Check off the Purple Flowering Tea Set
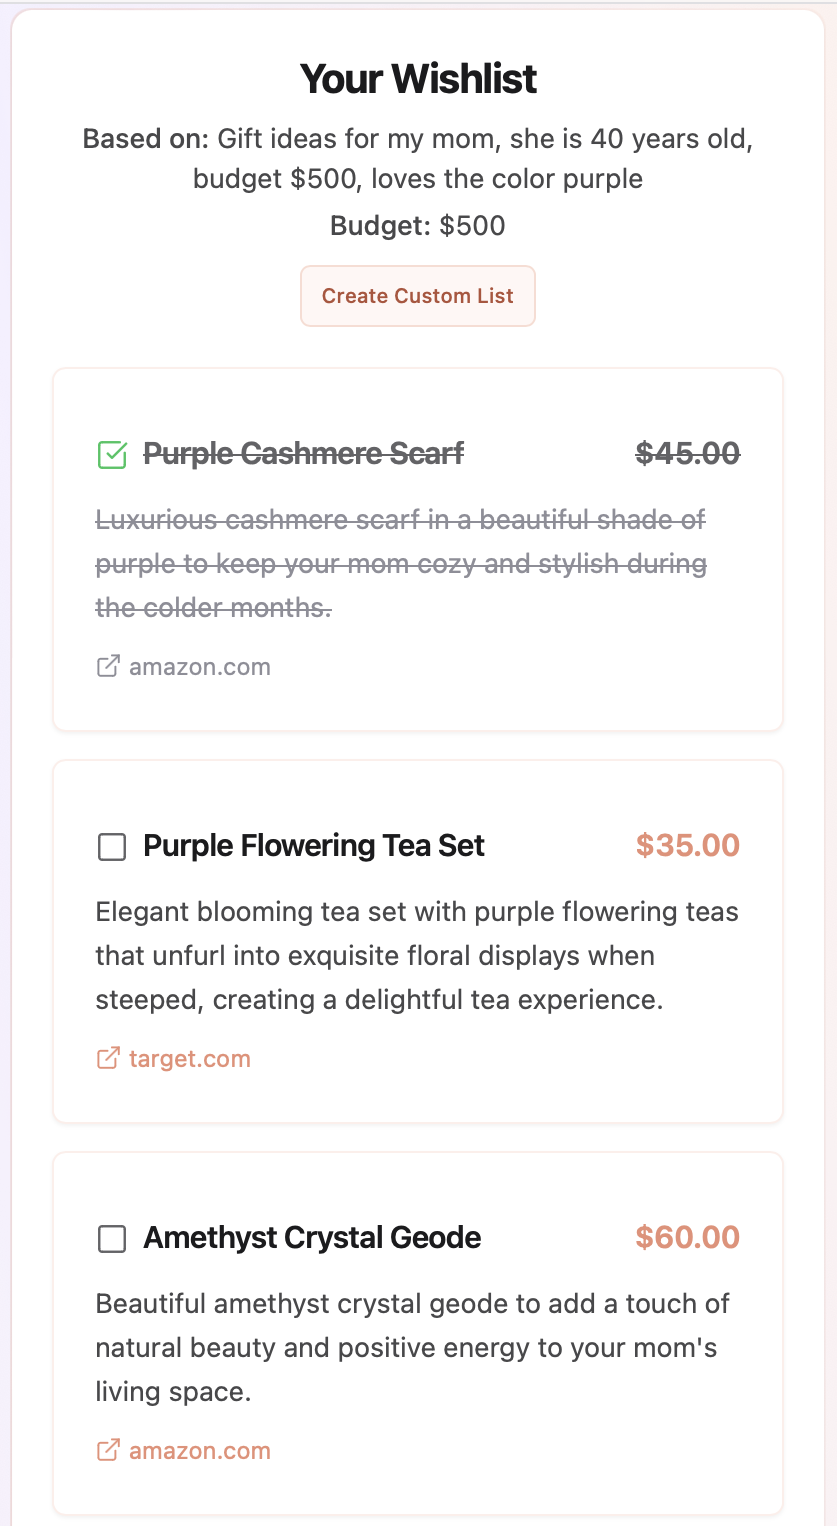 click(x=111, y=846)
